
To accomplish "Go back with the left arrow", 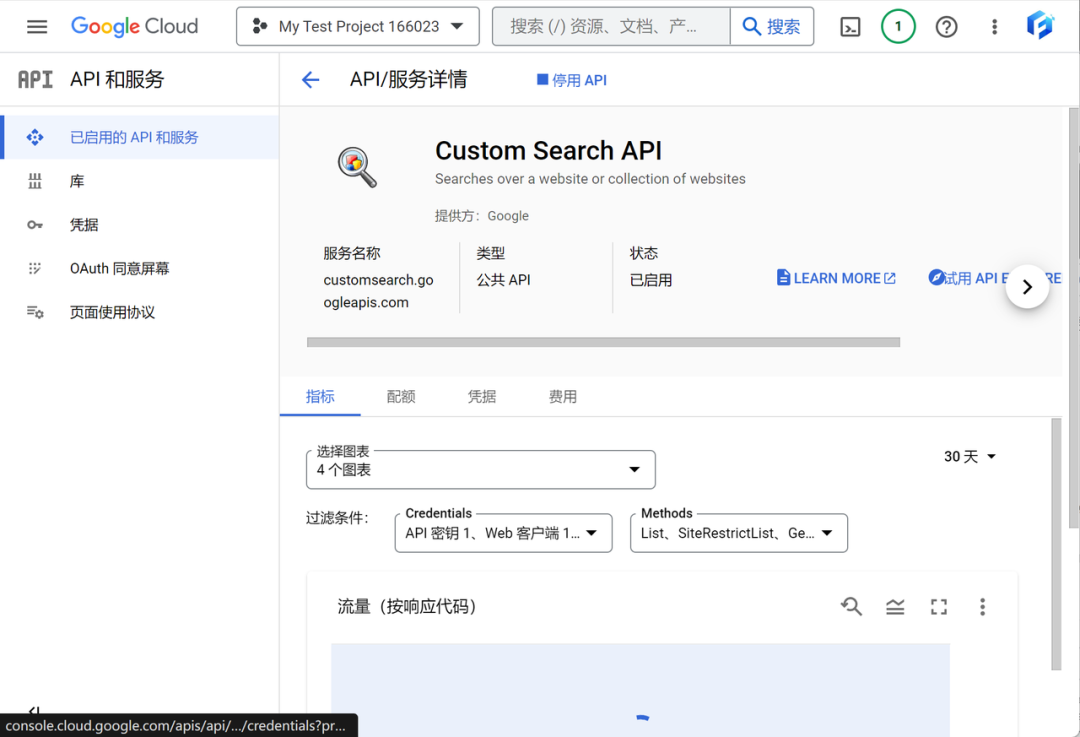I will coord(311,80).
